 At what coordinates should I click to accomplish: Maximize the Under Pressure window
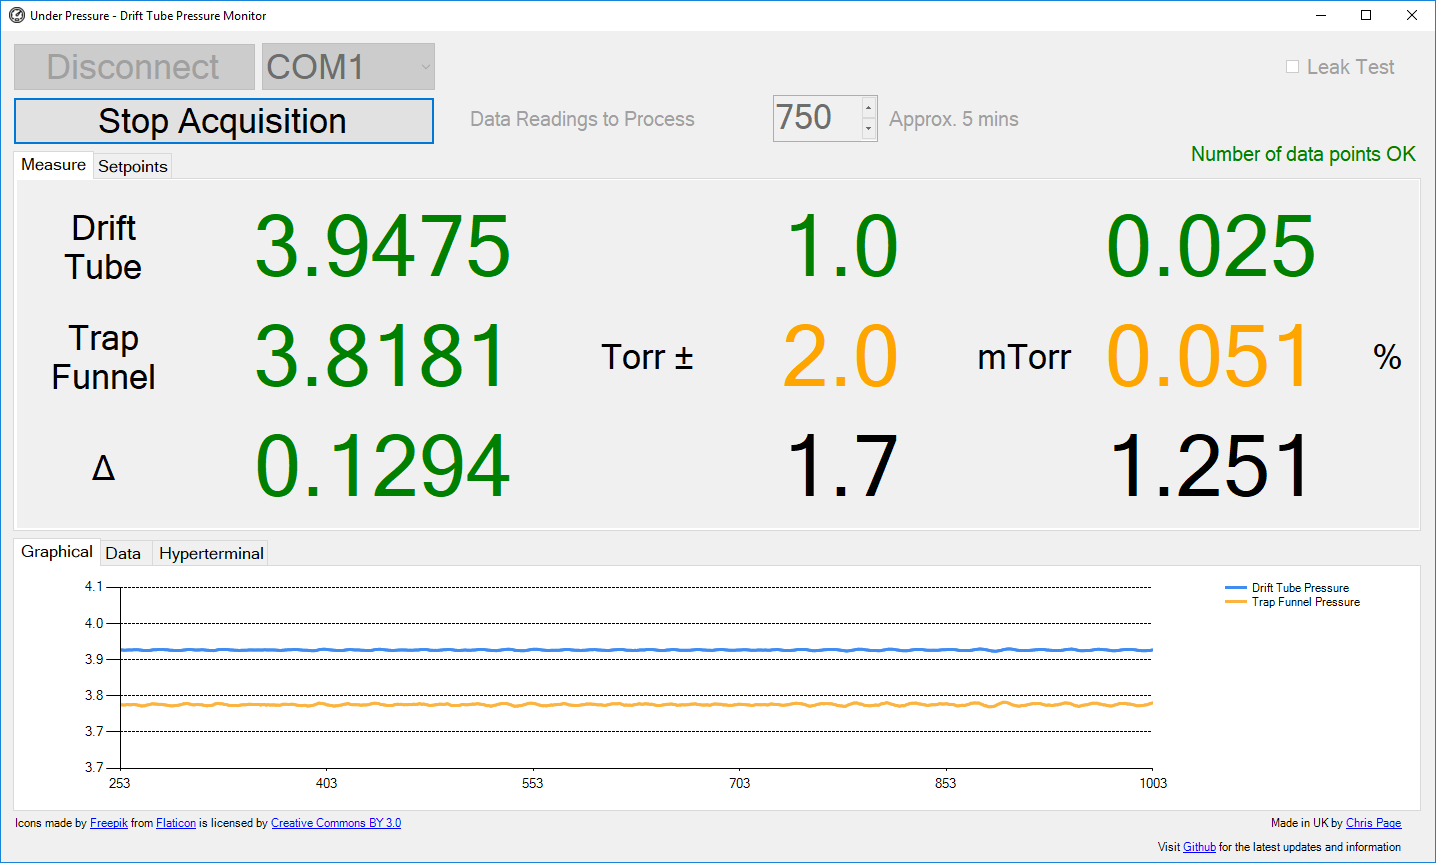1366,15
